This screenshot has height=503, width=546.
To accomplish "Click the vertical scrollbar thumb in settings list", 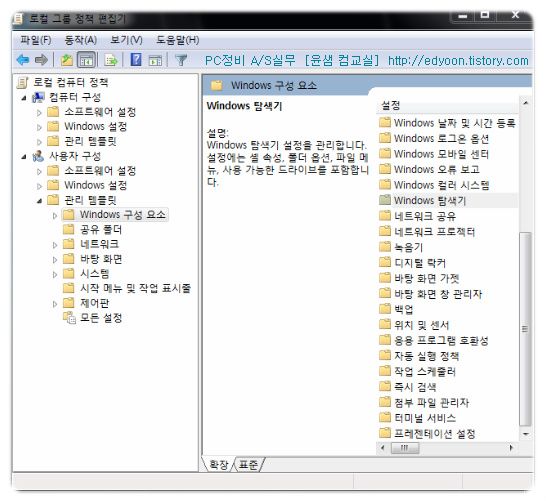I will coord(525,329).
